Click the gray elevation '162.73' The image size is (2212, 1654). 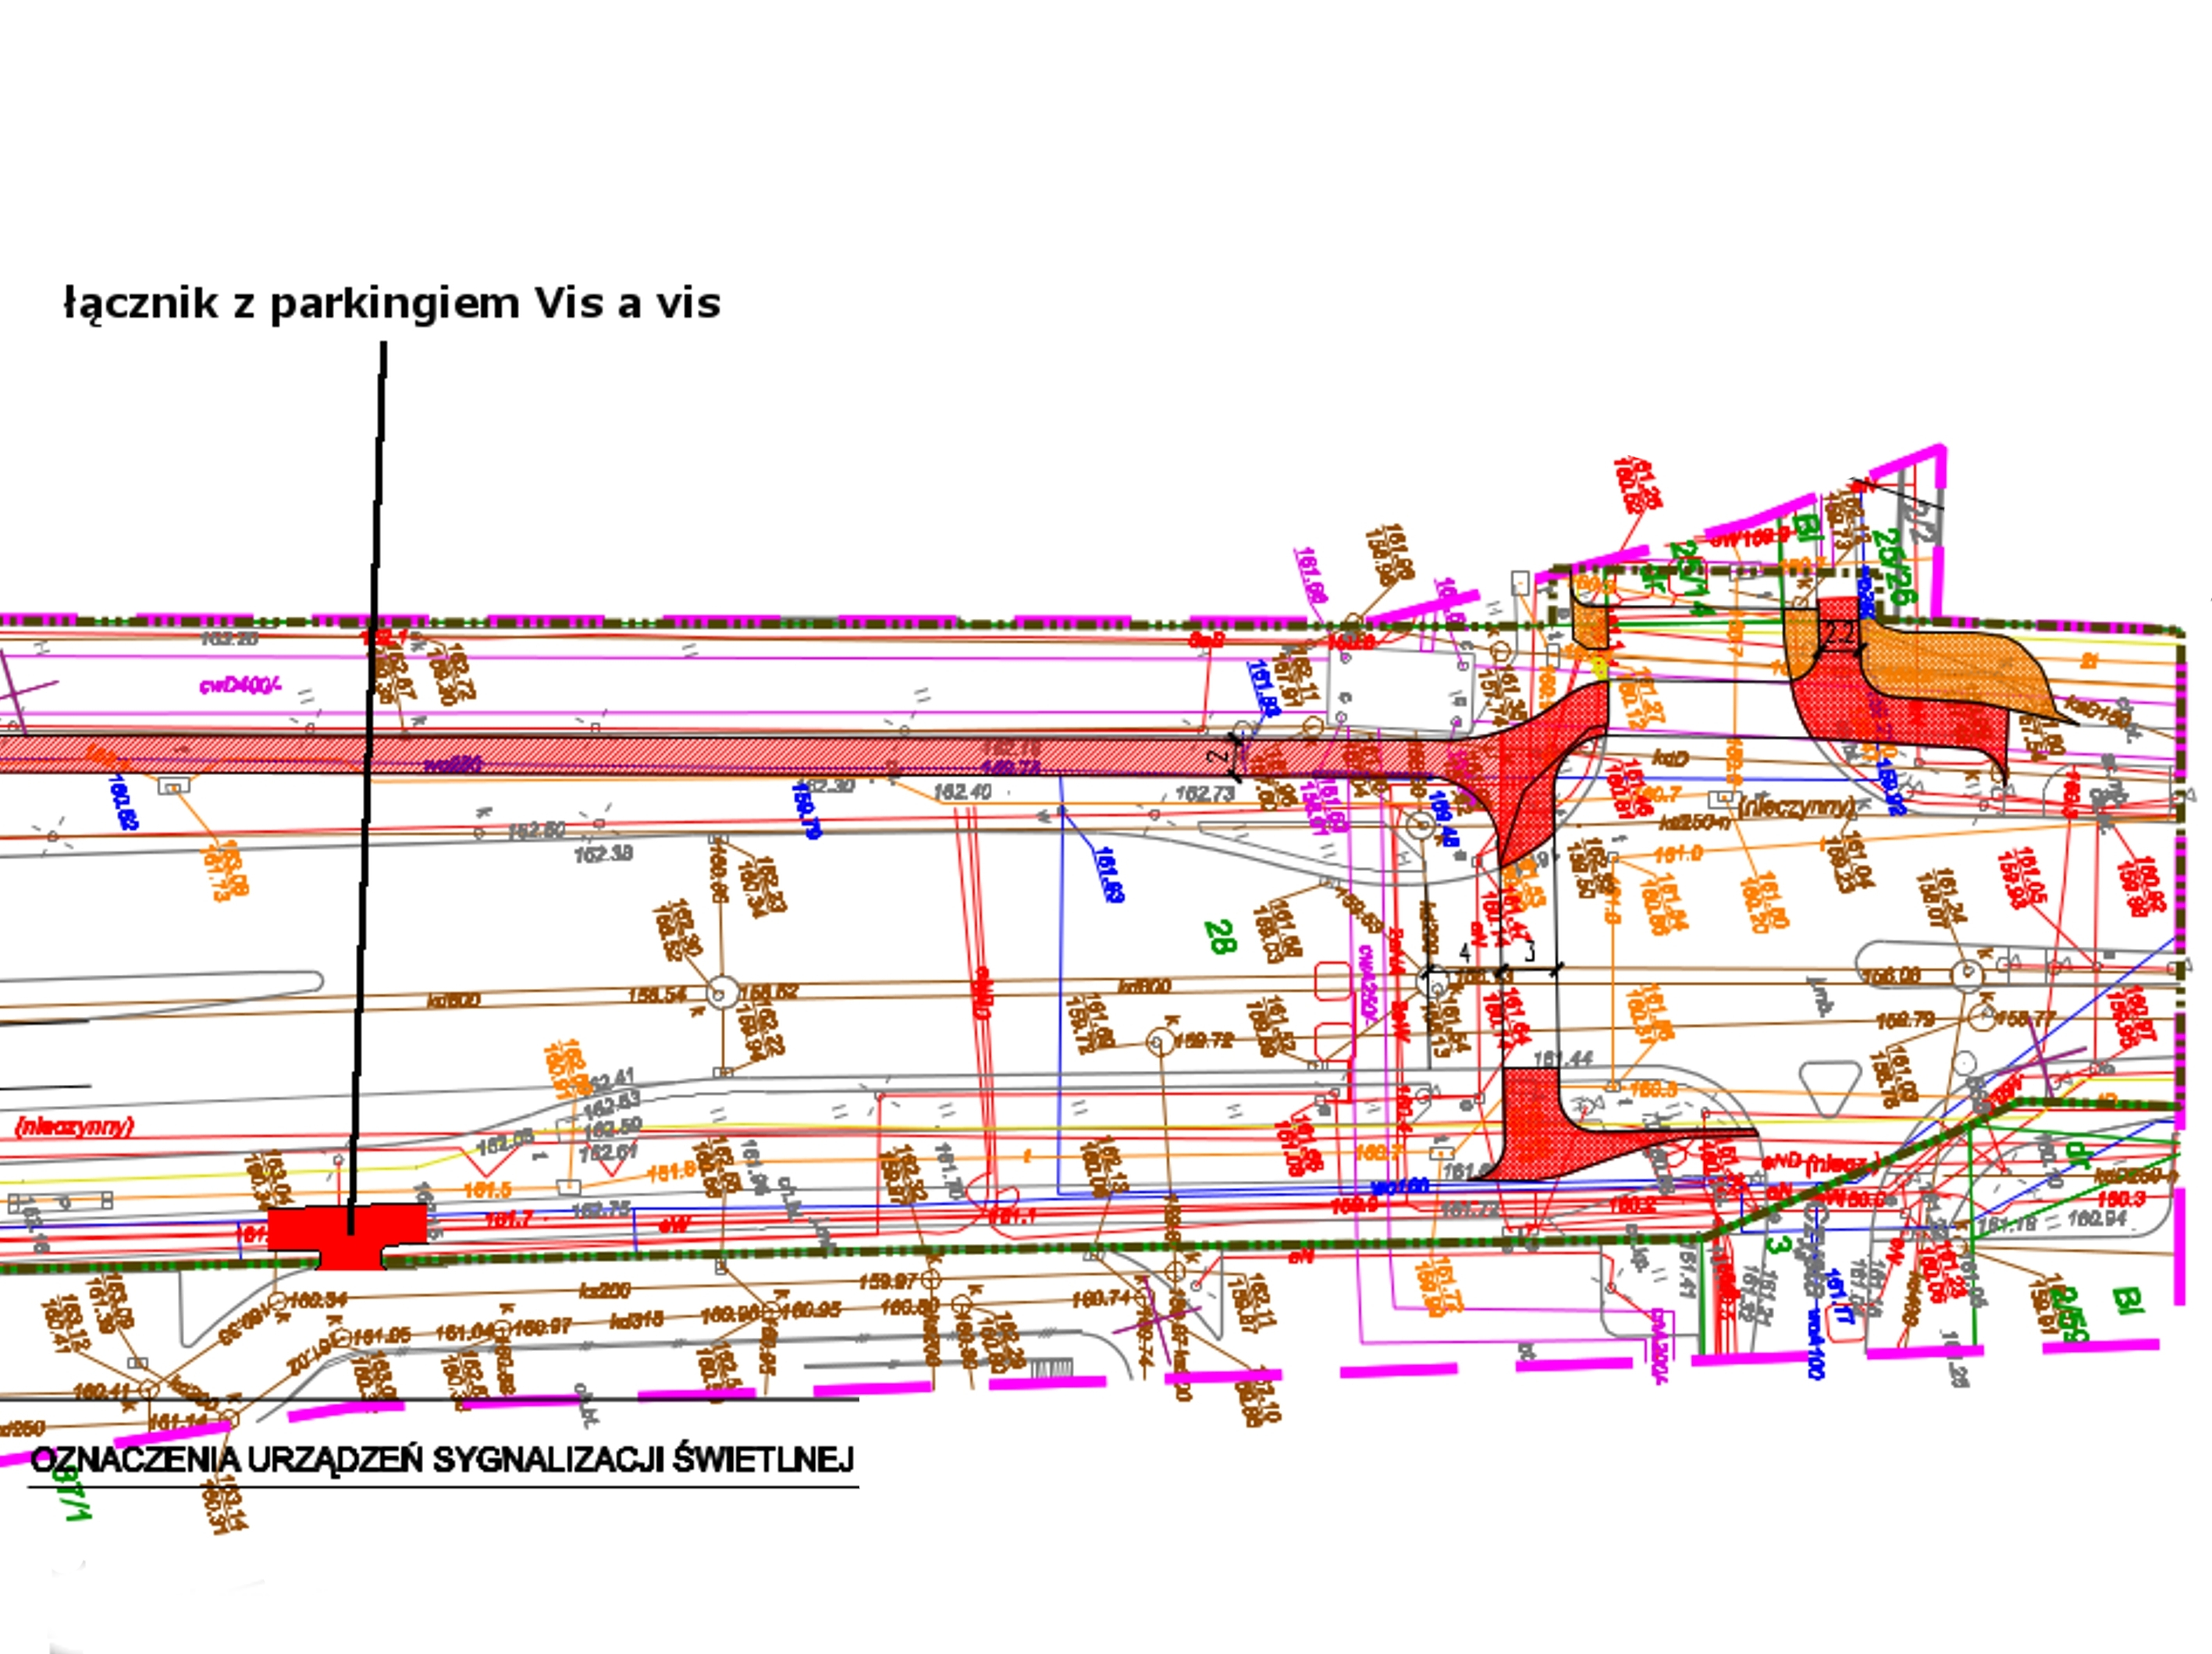(1205, 793)
